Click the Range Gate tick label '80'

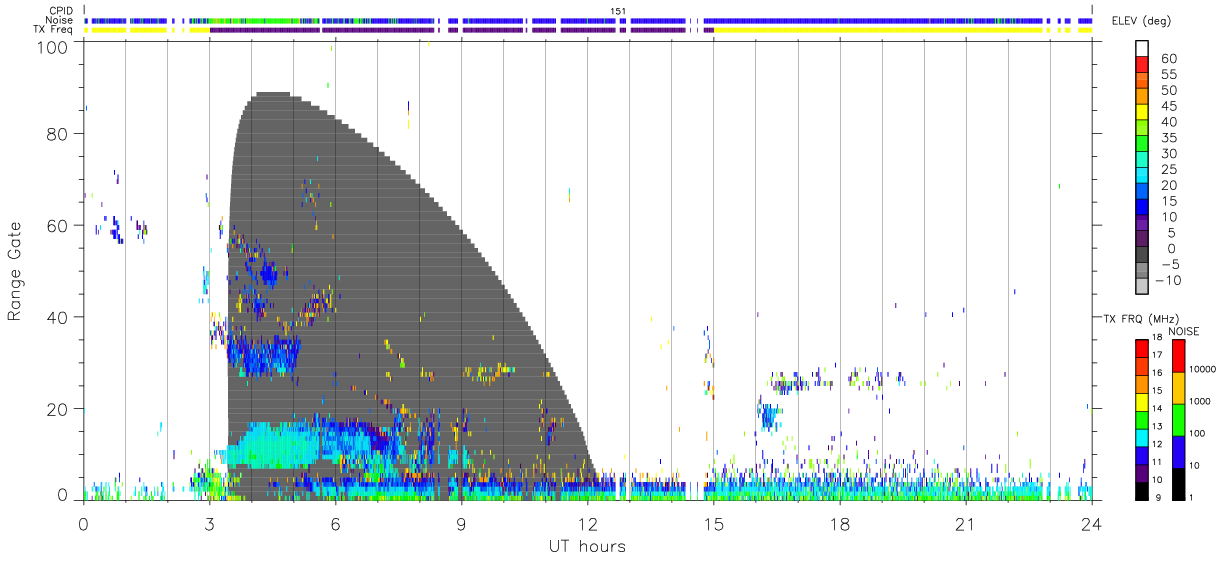(x=57, y=134)
